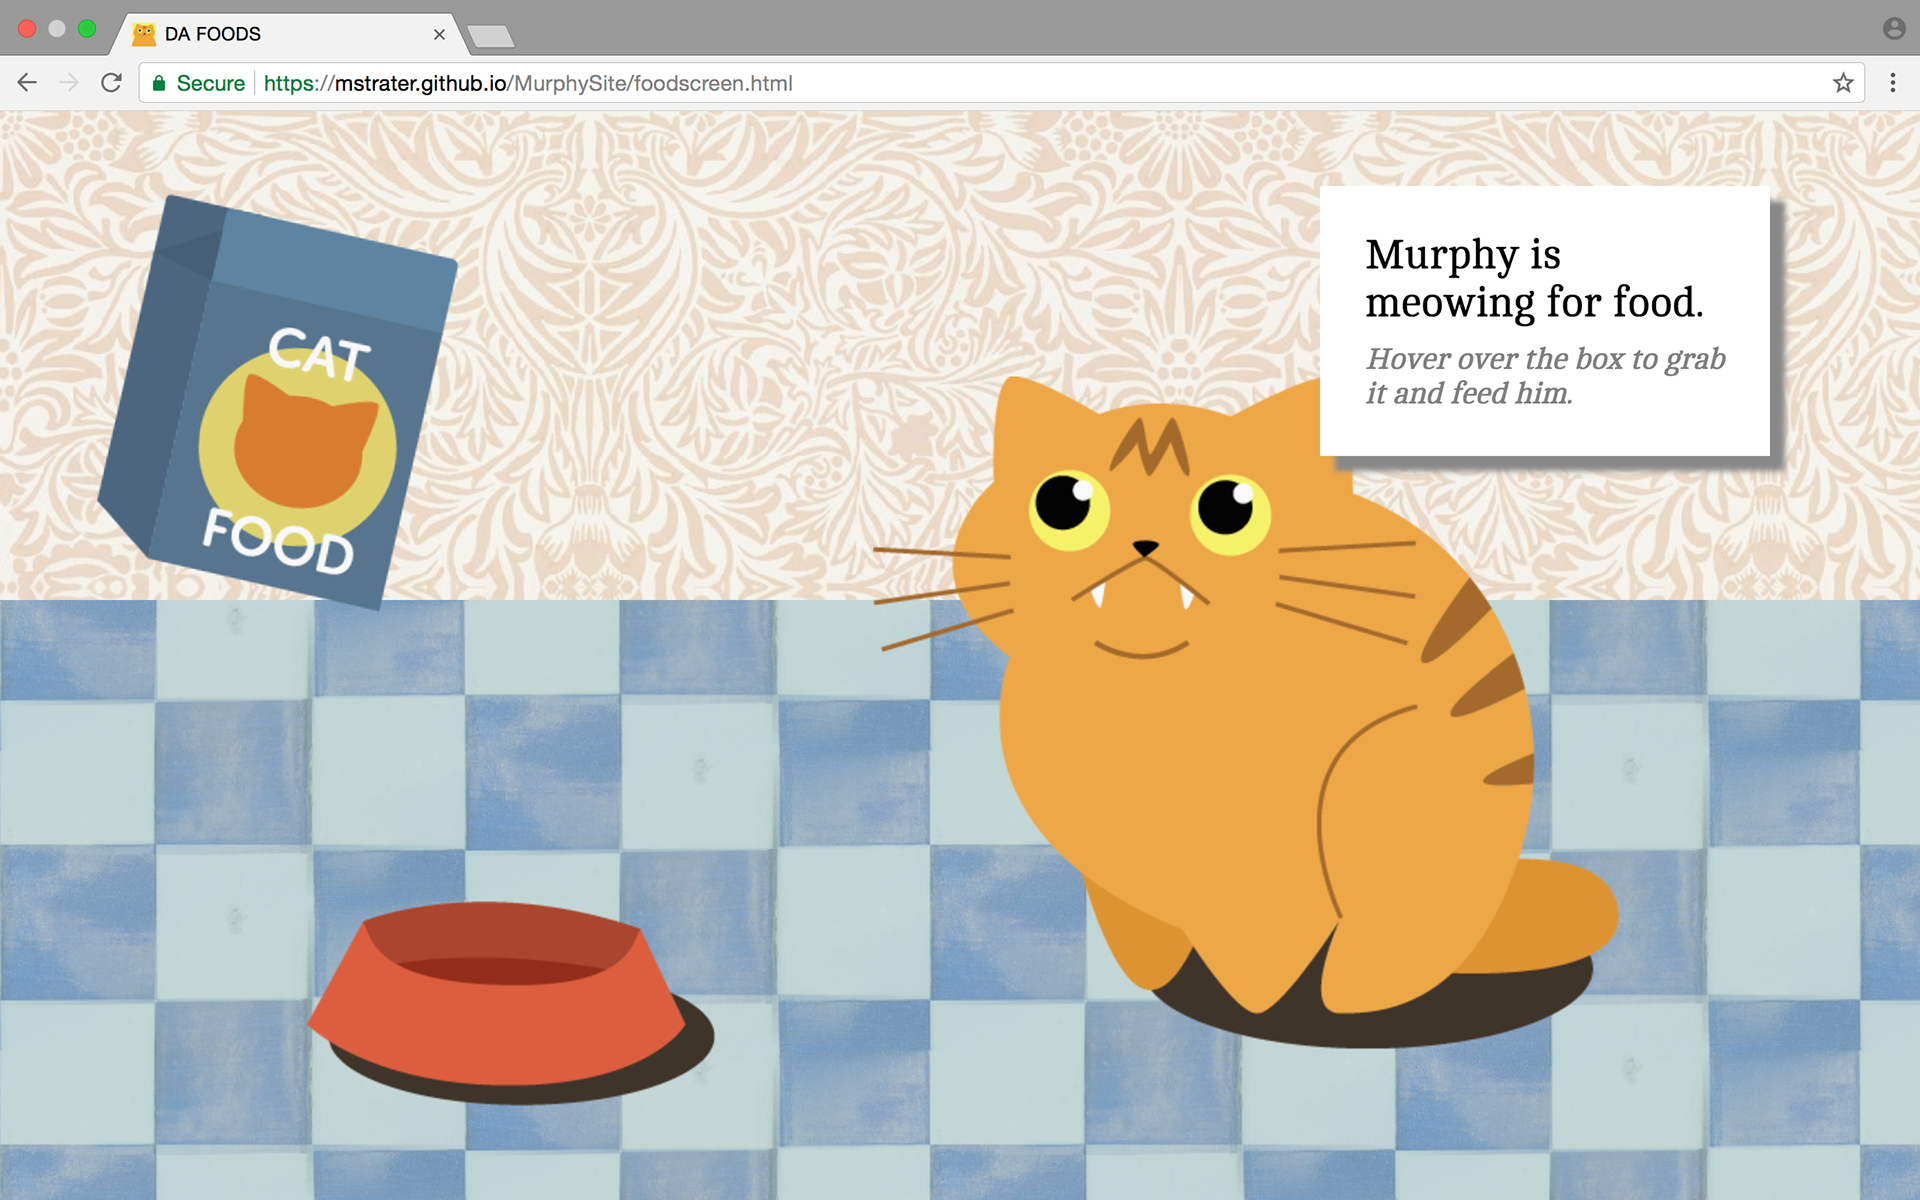Click the 'Hover over the box' instruction text
This screenshot has width=1920, height=1200.
[x=1545, y=376]
